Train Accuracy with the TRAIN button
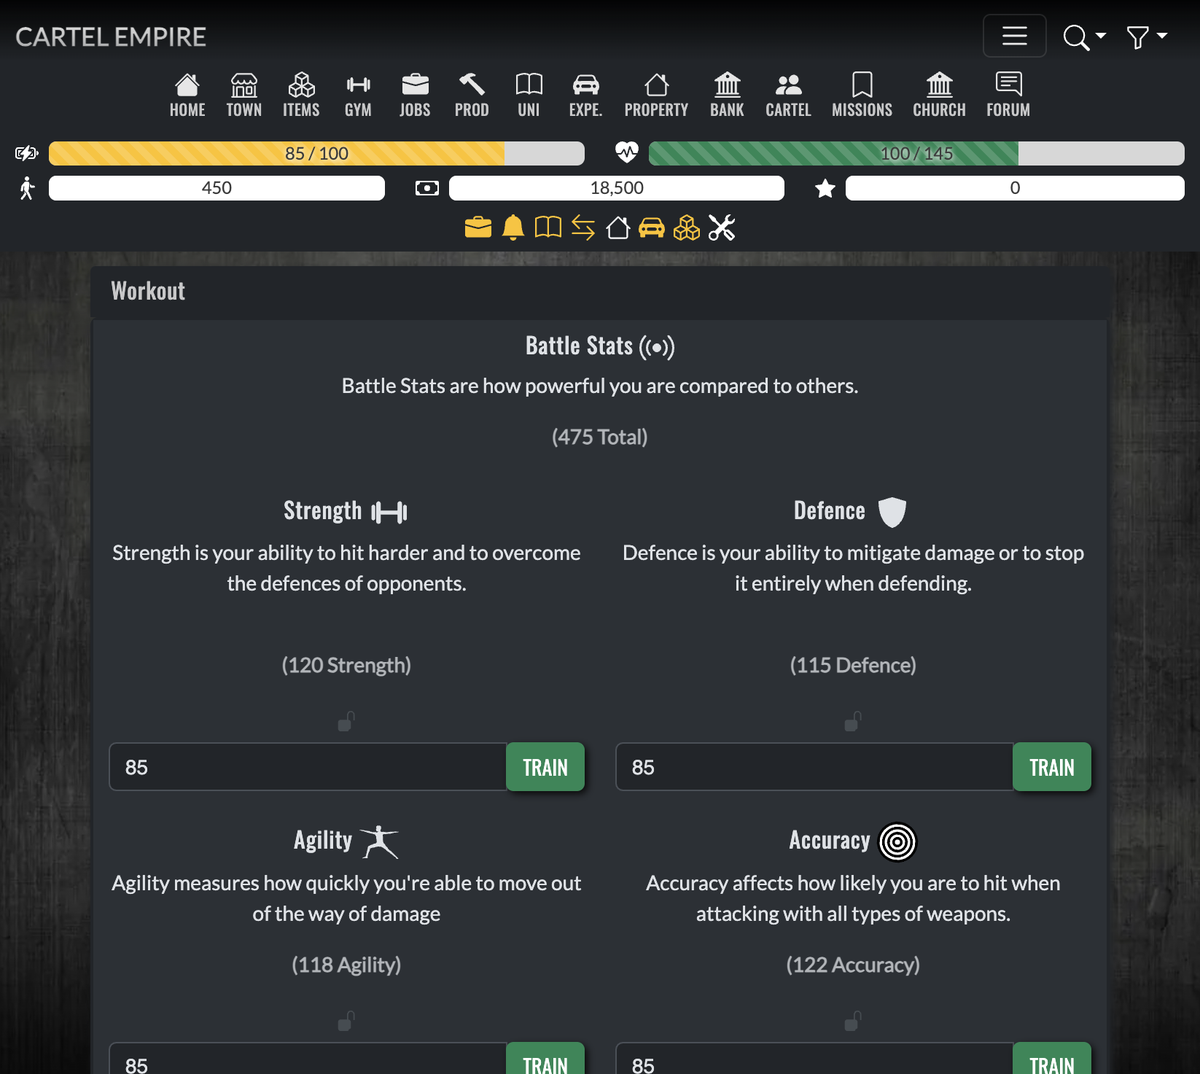 point(1052,1059)
